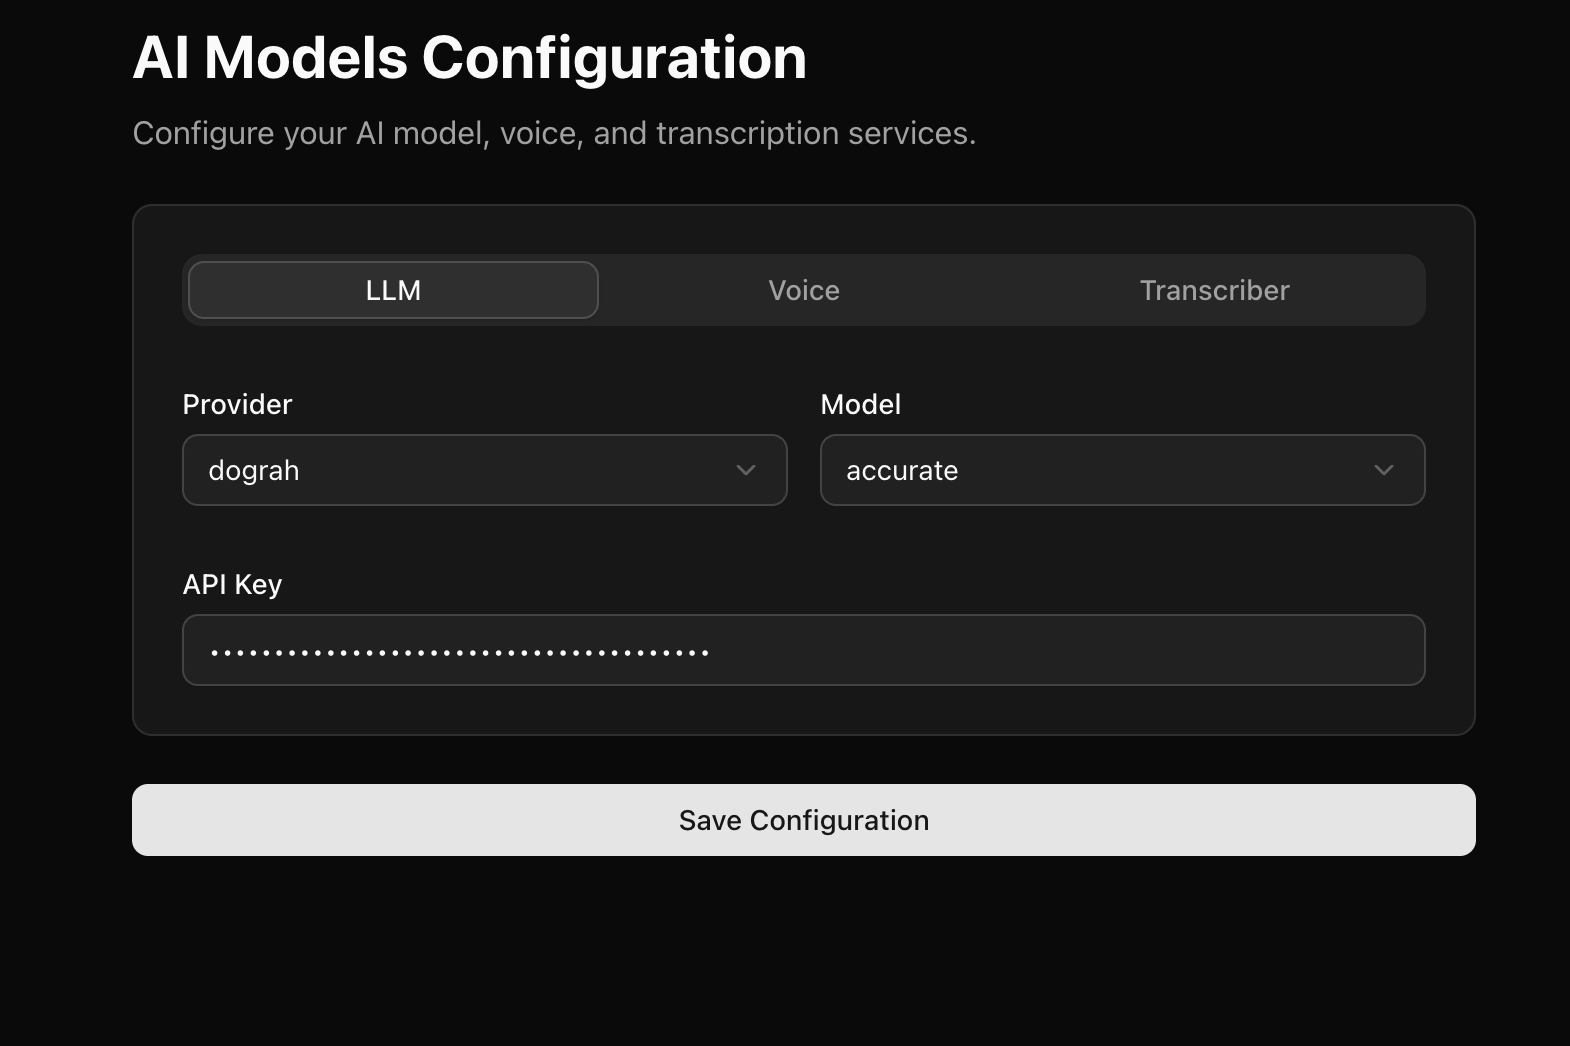Switch to the Voice tab

click(803, 290)
